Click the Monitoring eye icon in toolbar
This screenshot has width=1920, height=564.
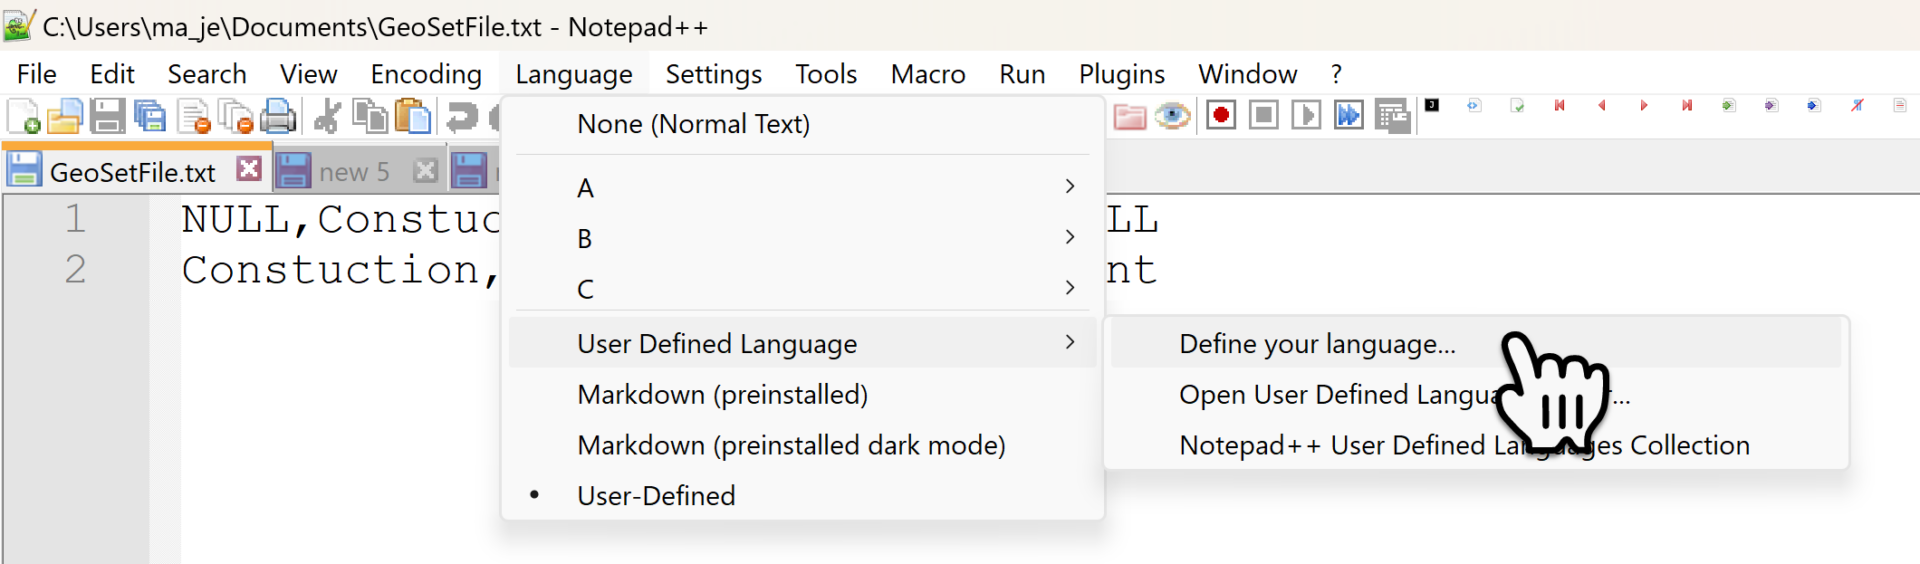click(1172, 116)
